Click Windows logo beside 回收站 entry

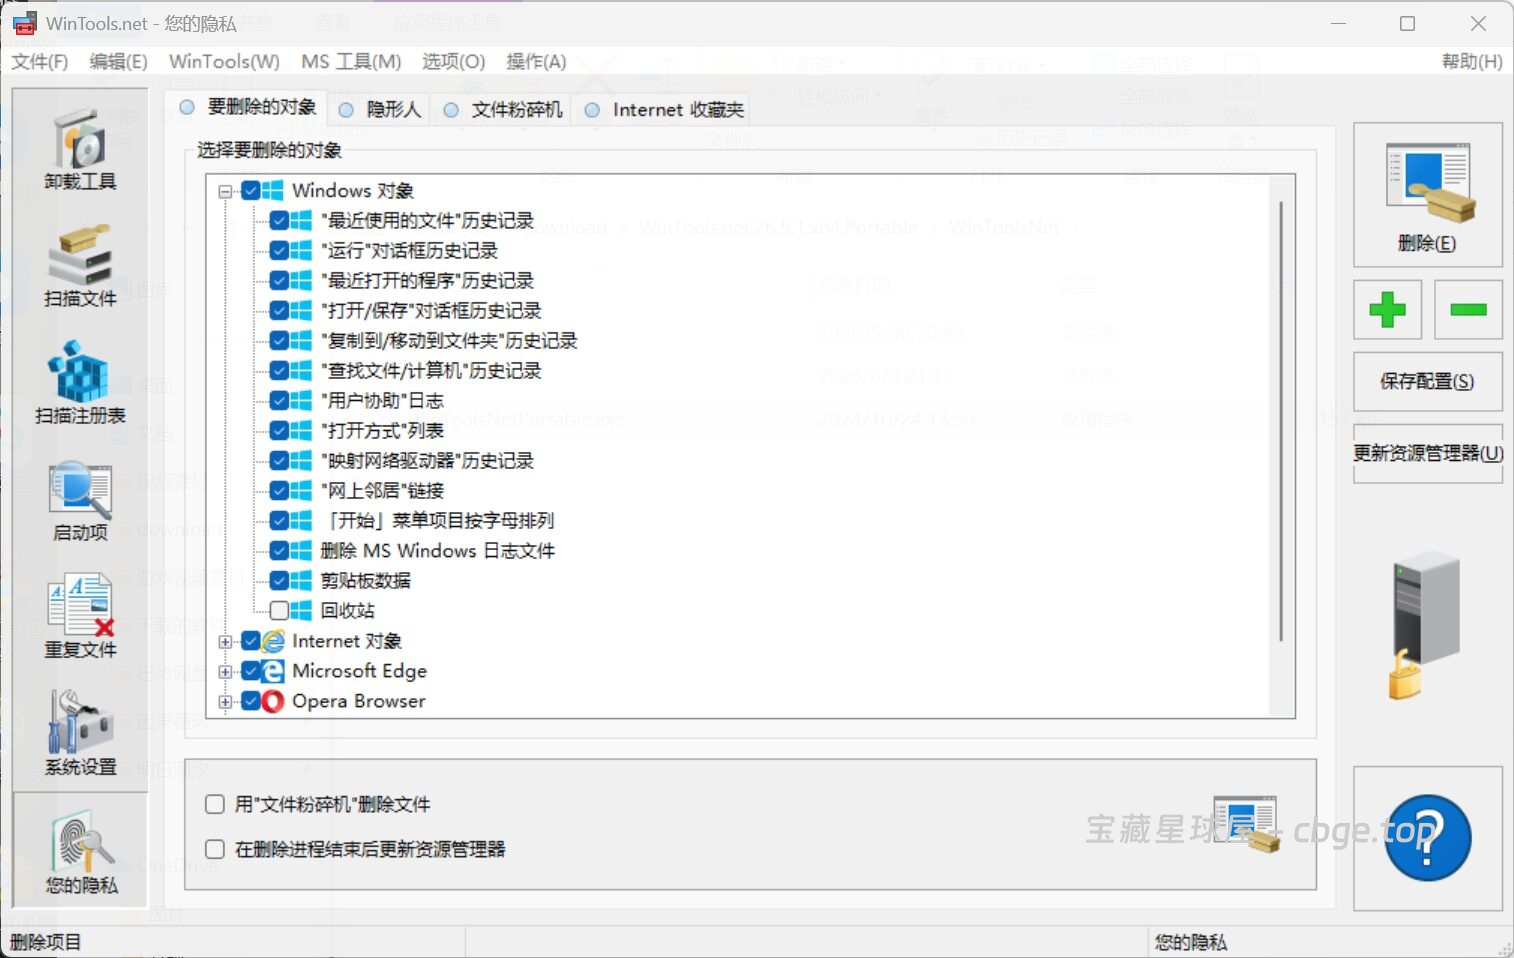tap(301, 611)
